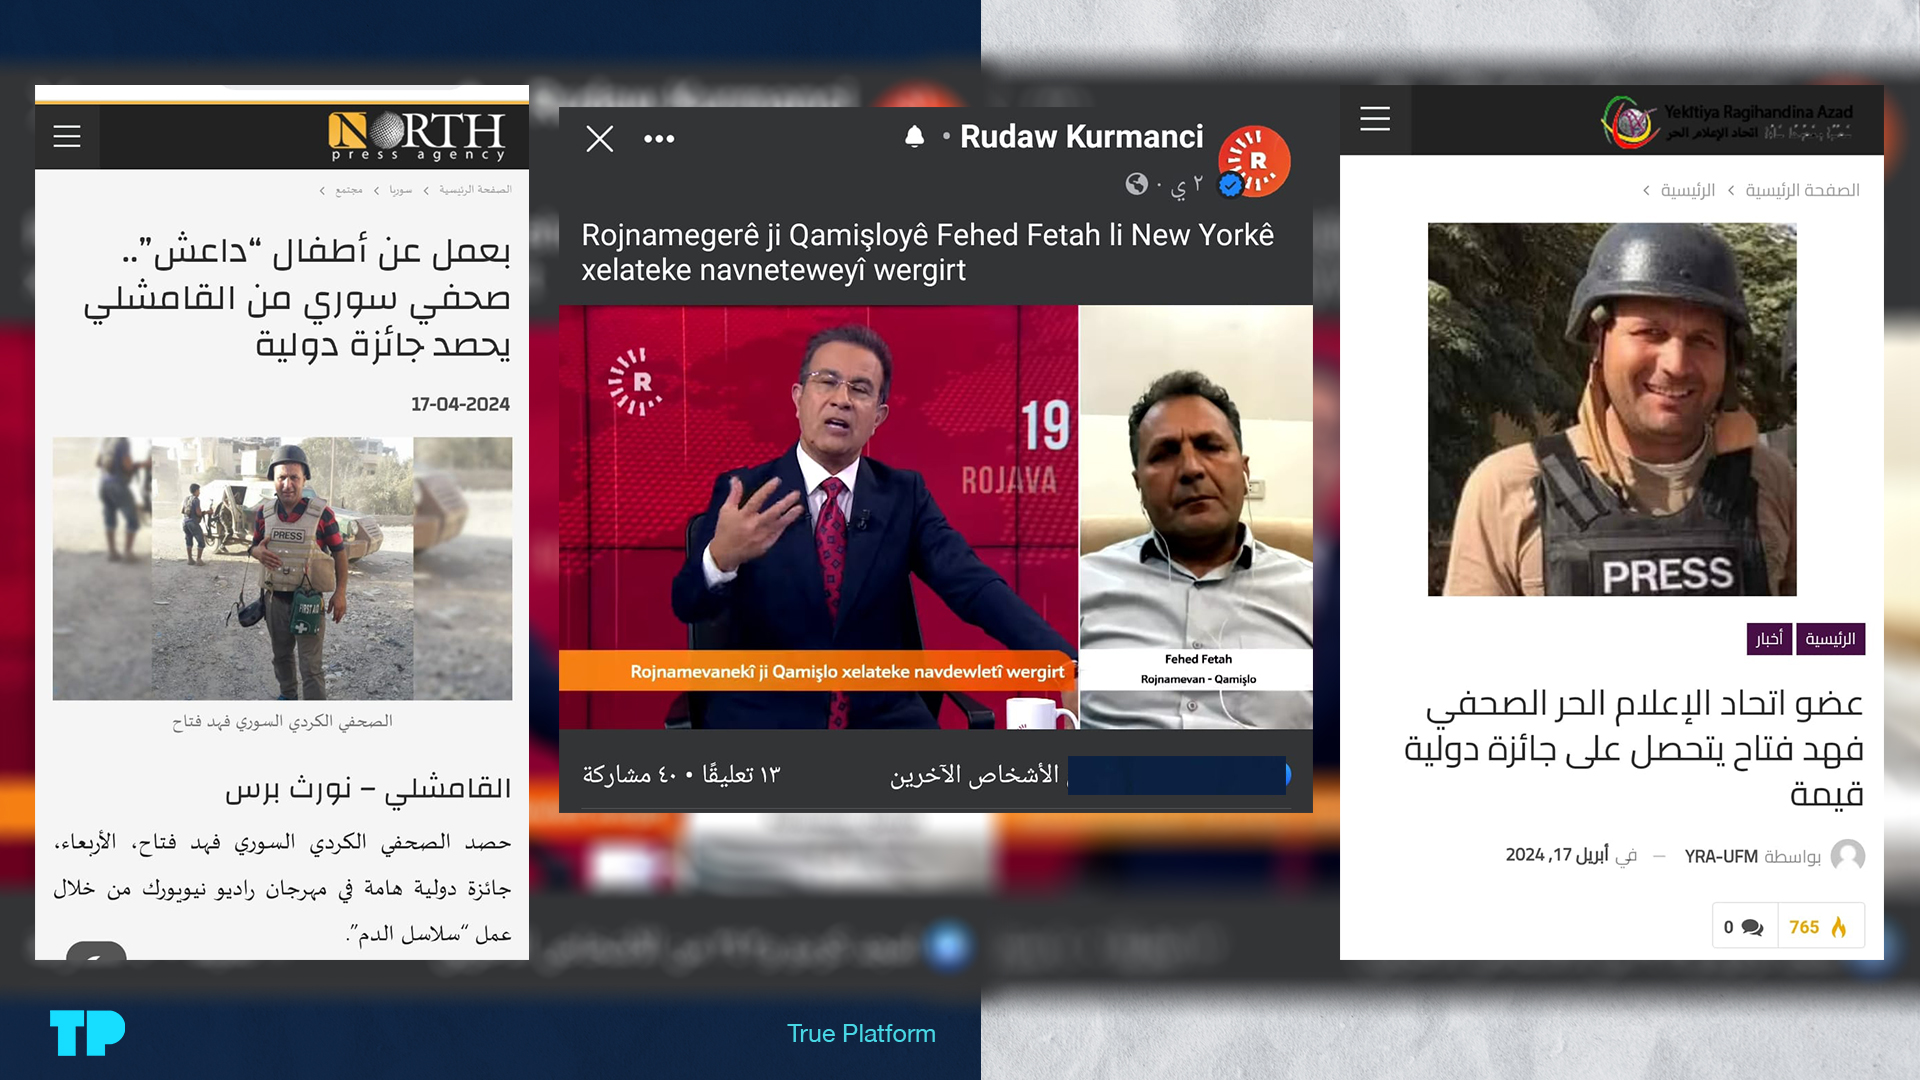Toggle the notification bell for Rudaw Kurmanci
Image resolution: width=1920 pixels, height=1080 pixels.
pos(914,137)
